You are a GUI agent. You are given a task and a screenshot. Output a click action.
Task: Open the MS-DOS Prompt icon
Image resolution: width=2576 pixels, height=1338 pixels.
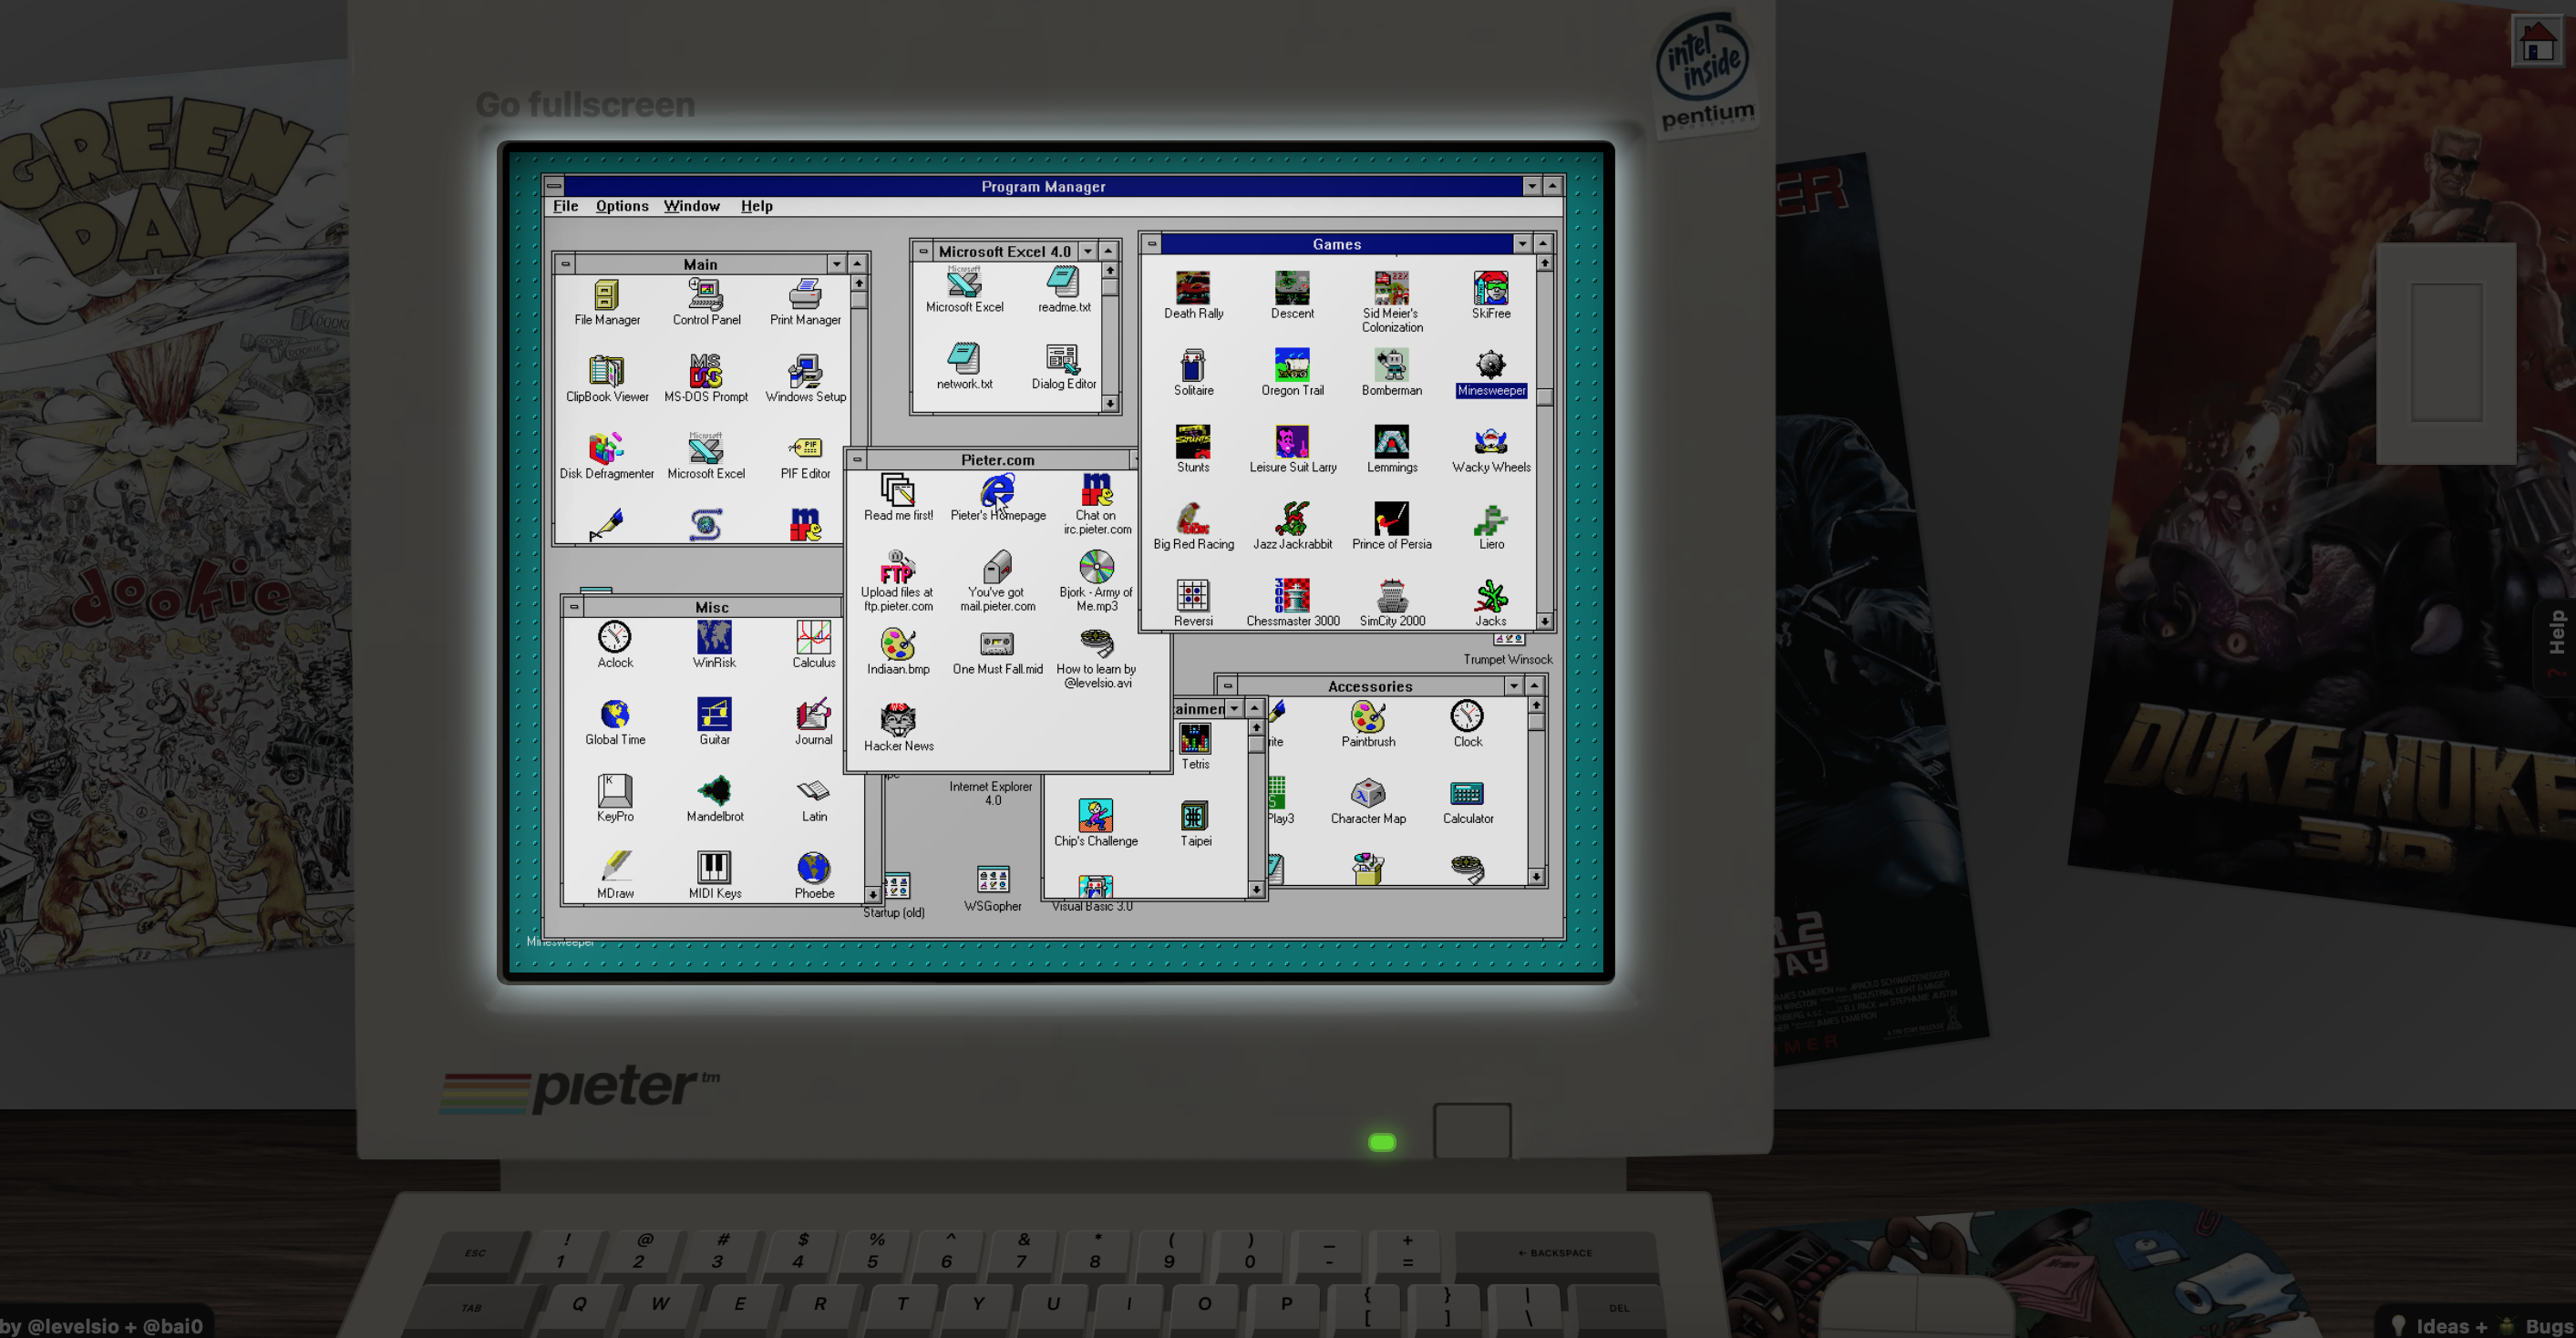[x=706, y=372]
